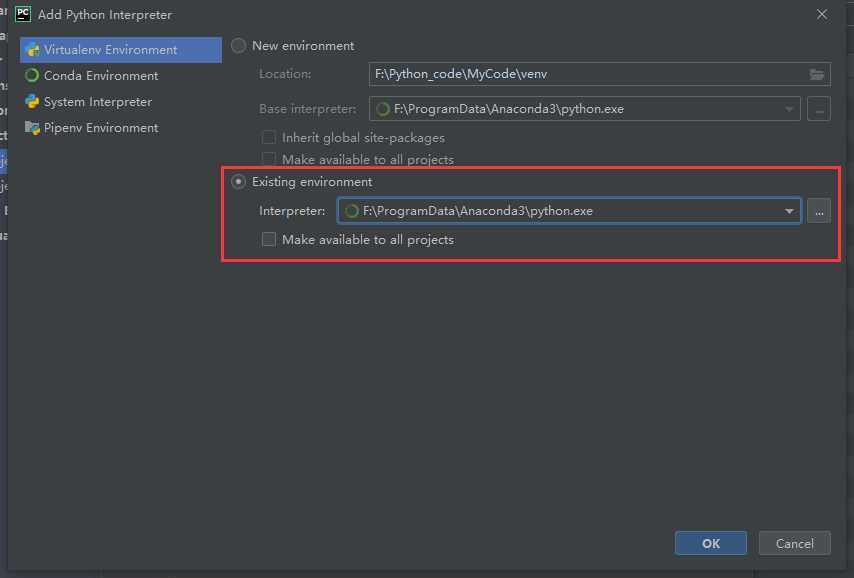Close the Add Python Interpreter dialog
Screen dimensions: 854x578
pyautogui.click(x=822, y=15)
